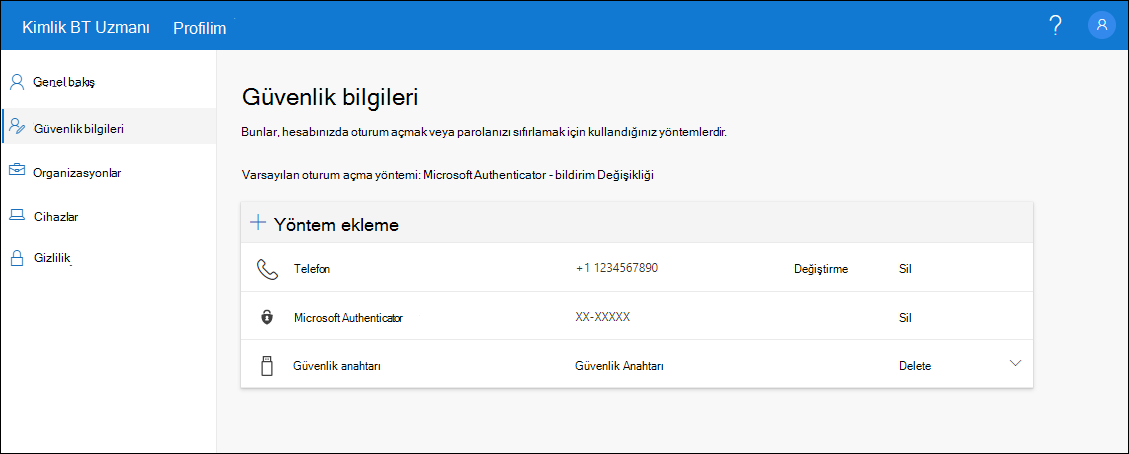Click Sil for Microsoft Authenticator
Image resolution: width=1129 pixels, height=454 pixels.
[906, 317]
